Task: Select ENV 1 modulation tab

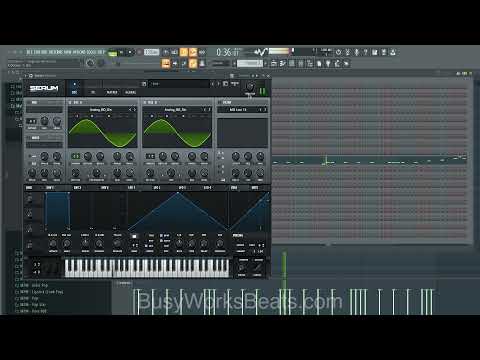Action: click(50, 188)
